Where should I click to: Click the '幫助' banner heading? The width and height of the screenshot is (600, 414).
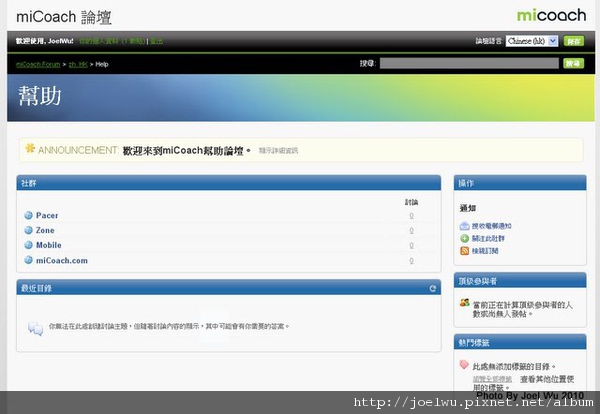click(x=40, y=96)
